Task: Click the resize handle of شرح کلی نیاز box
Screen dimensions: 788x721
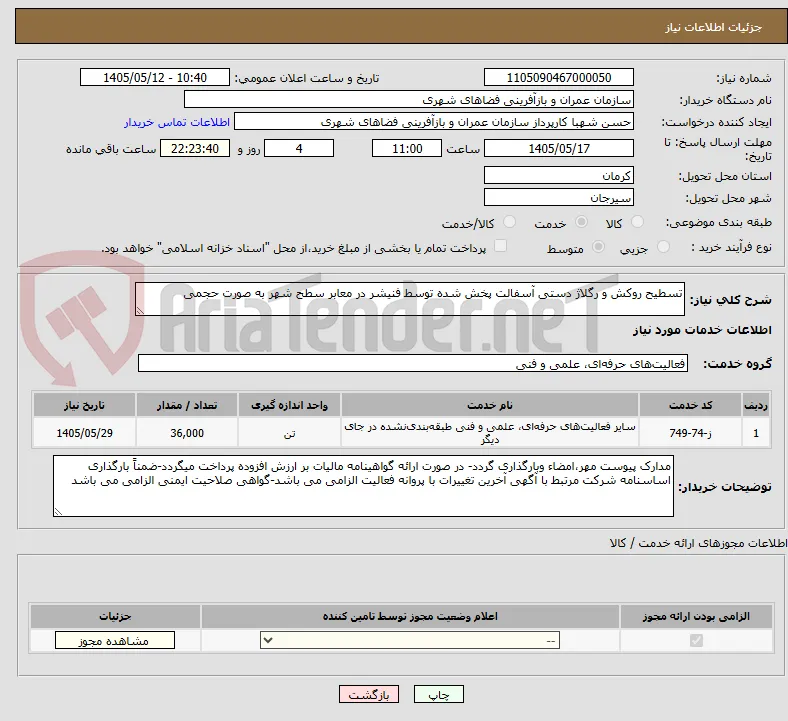Action: (x=140, y=311)
